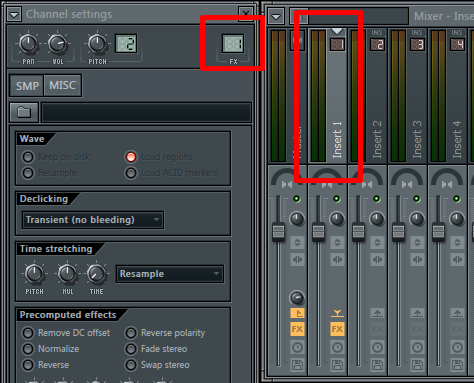Viewport: 474px width, 383px height.
Task: Open sample file browser folder icon
Action: tap(24, 112)
